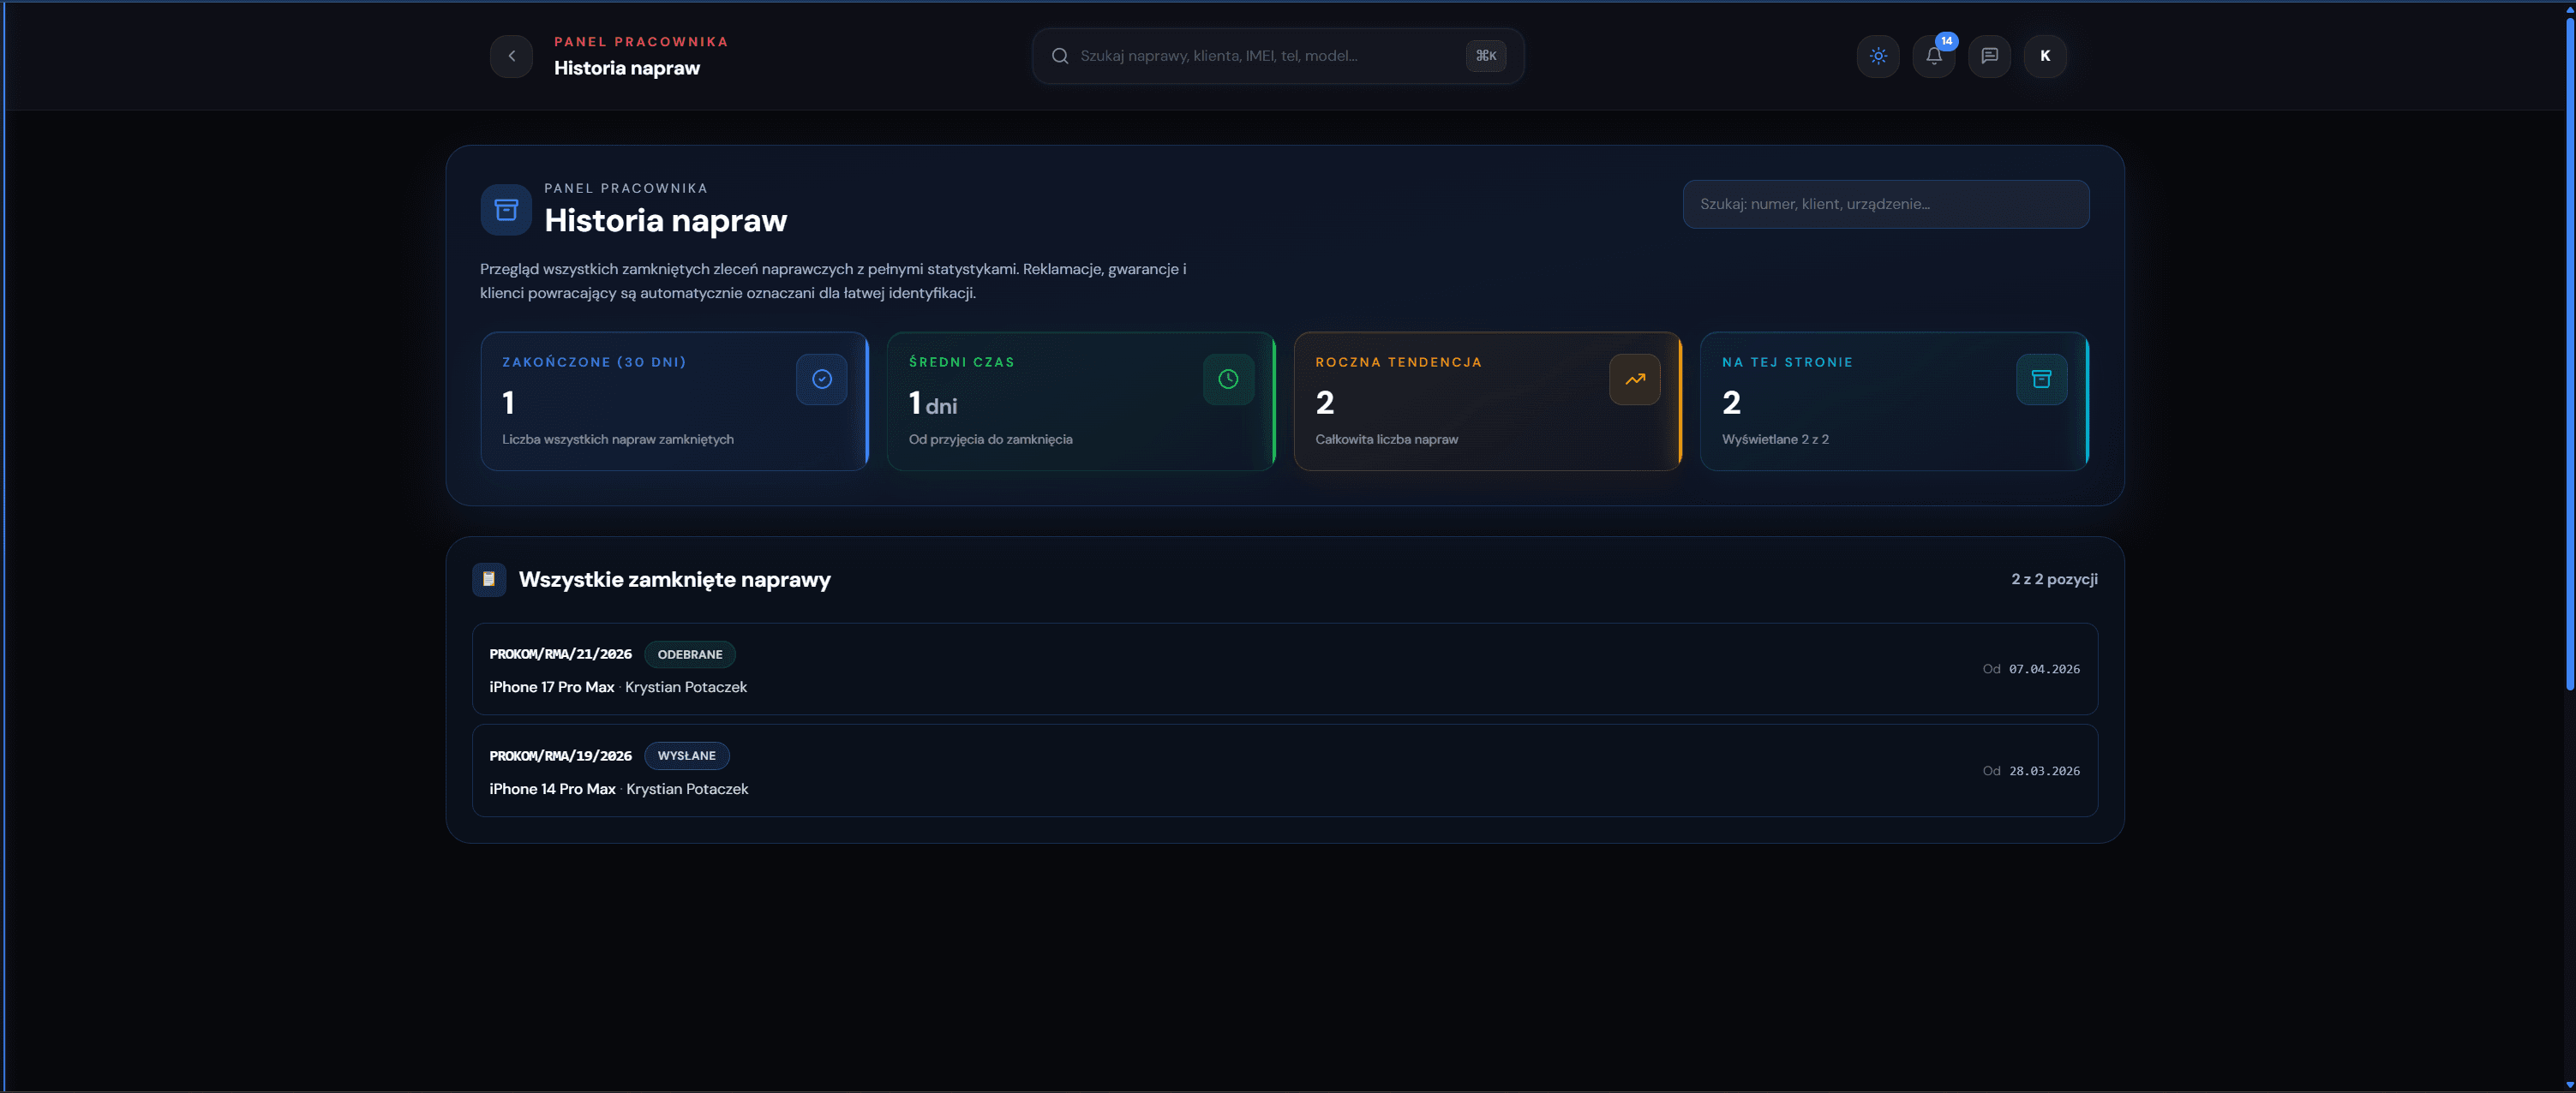Click the archive icon in Na tej stronie card
This screenshot has width=2576, height=1093.
click(x=2041, y=379)
